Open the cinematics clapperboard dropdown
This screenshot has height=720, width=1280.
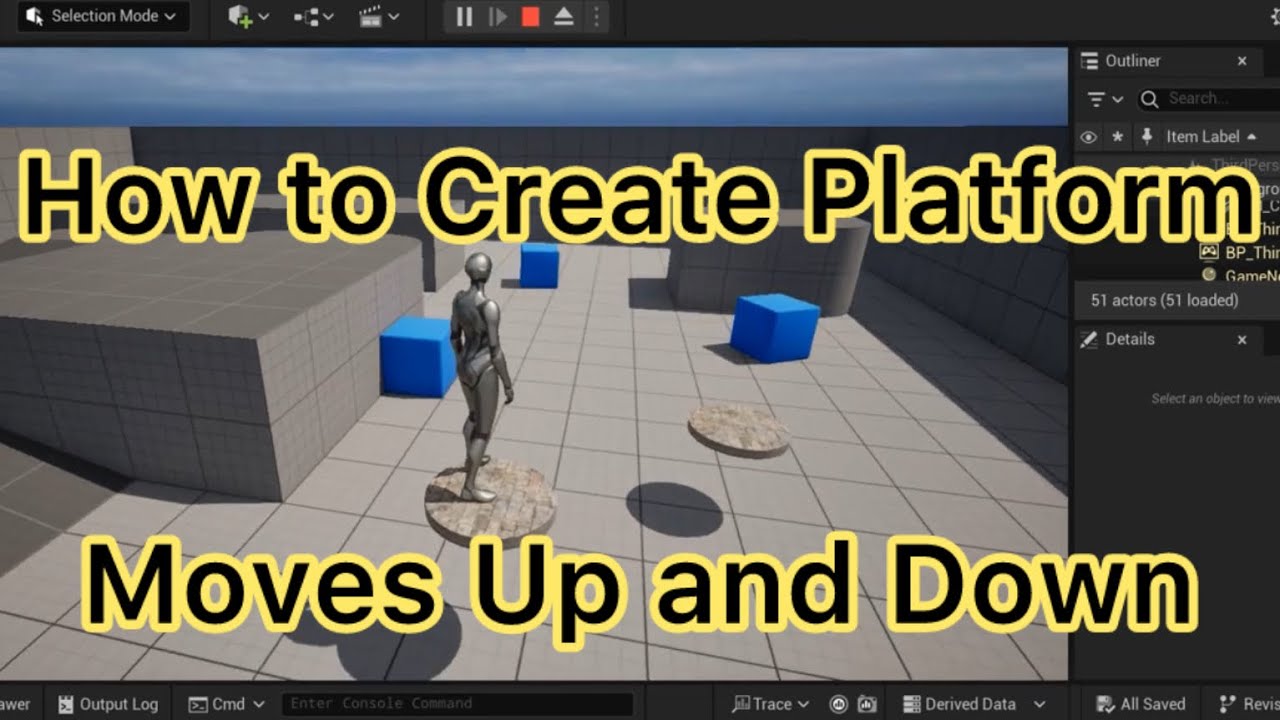(x=379, y=17)
